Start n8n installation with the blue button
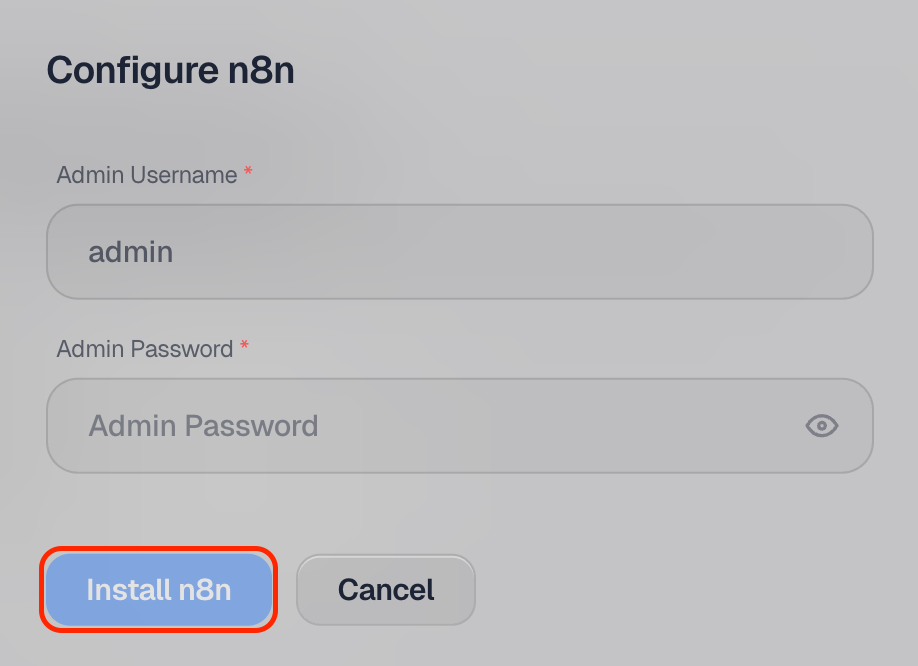918x666 pixels. tap(159, 589)
